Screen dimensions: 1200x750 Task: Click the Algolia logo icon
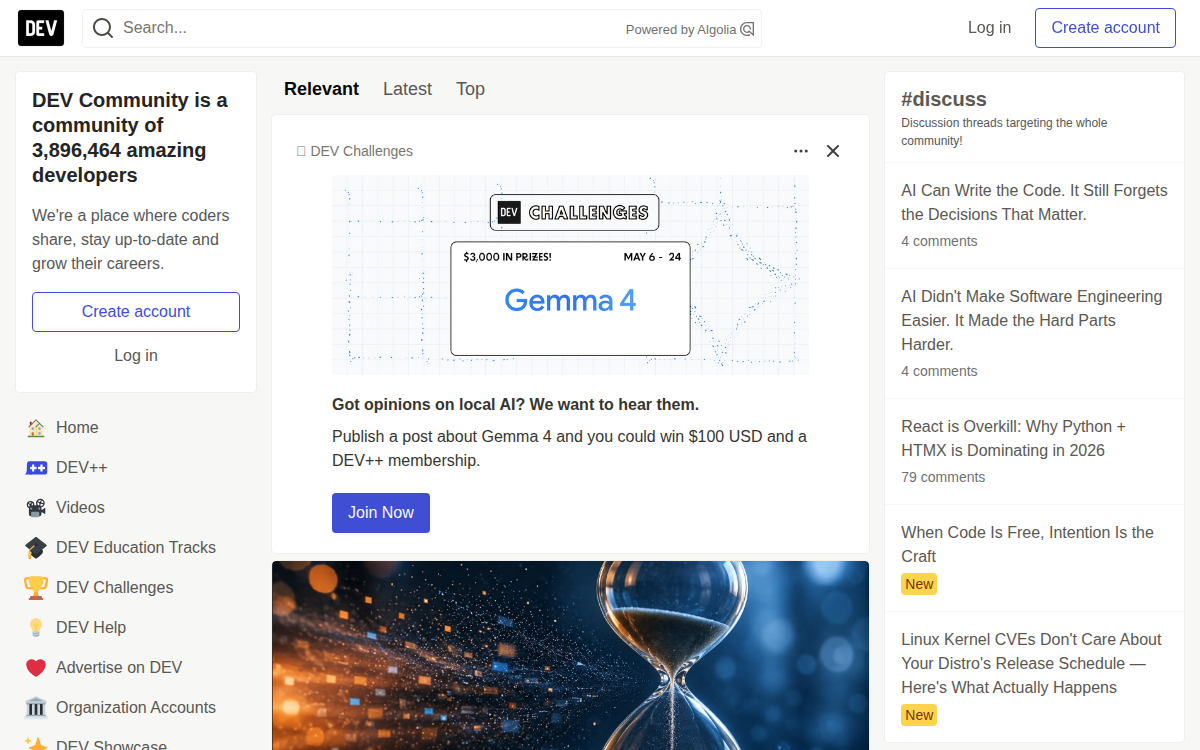[747, 29]
